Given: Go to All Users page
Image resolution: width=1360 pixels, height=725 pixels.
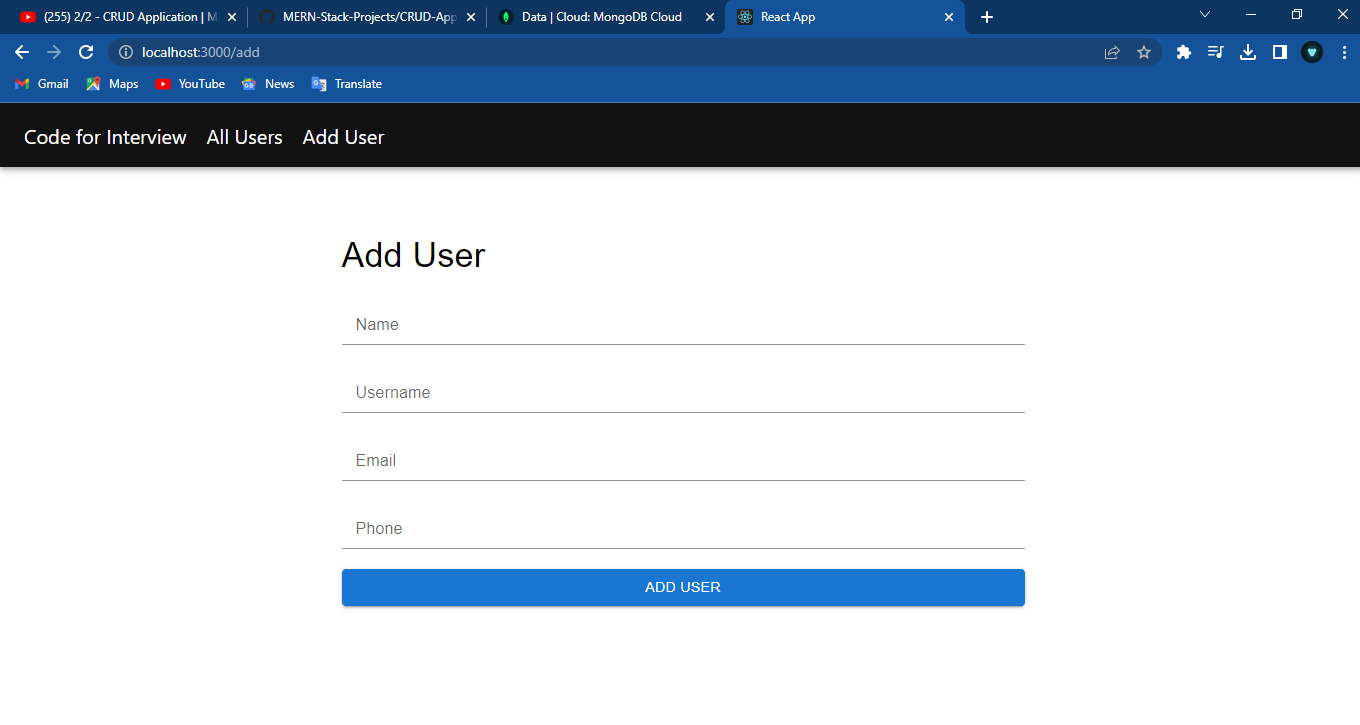Looking at the screenshot, I should 244,137.
